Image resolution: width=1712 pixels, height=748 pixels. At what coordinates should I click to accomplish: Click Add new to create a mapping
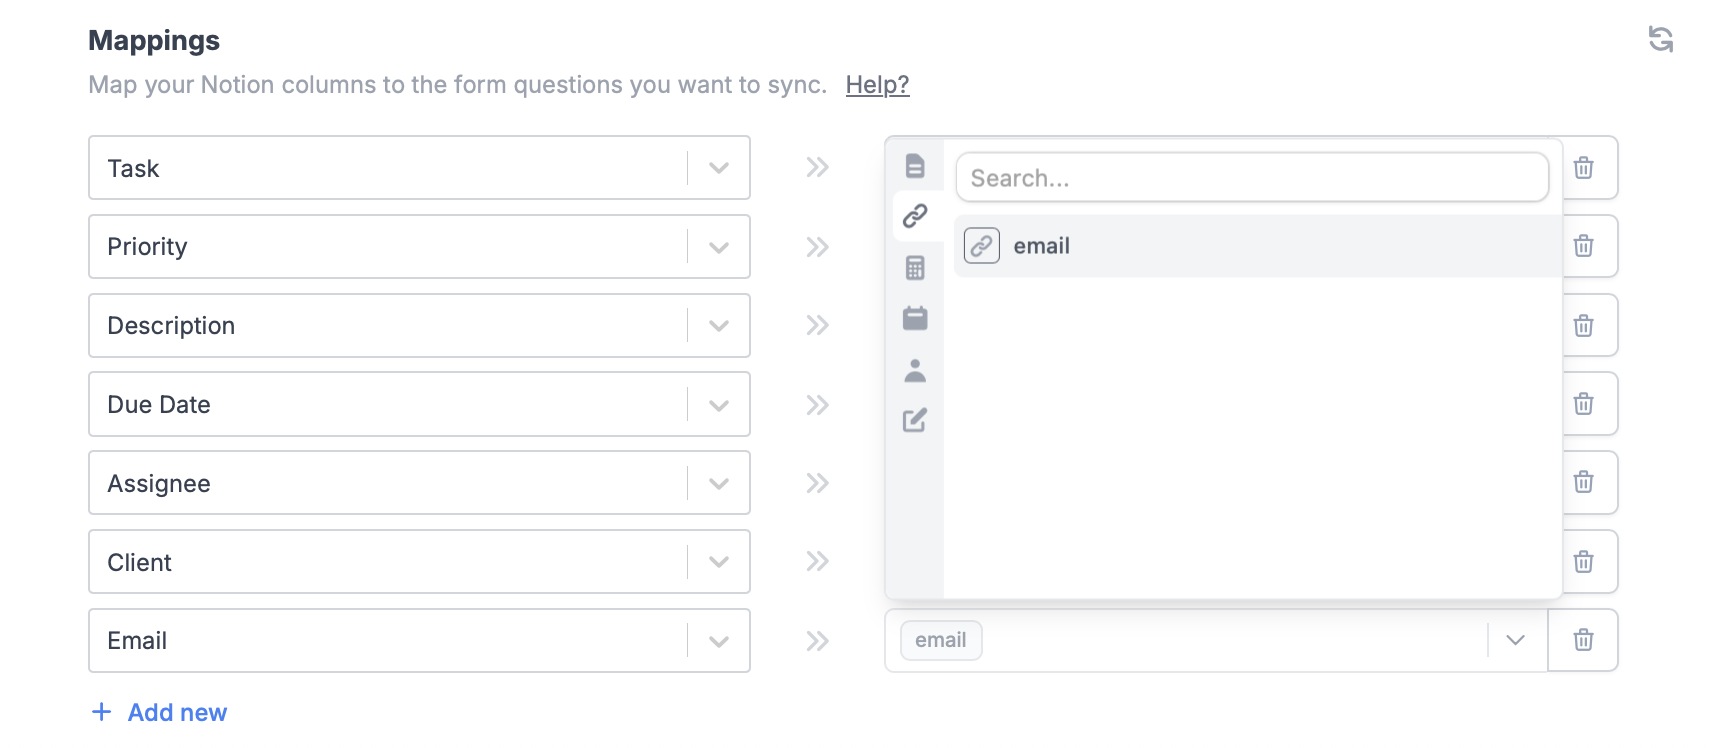(158, 712)
